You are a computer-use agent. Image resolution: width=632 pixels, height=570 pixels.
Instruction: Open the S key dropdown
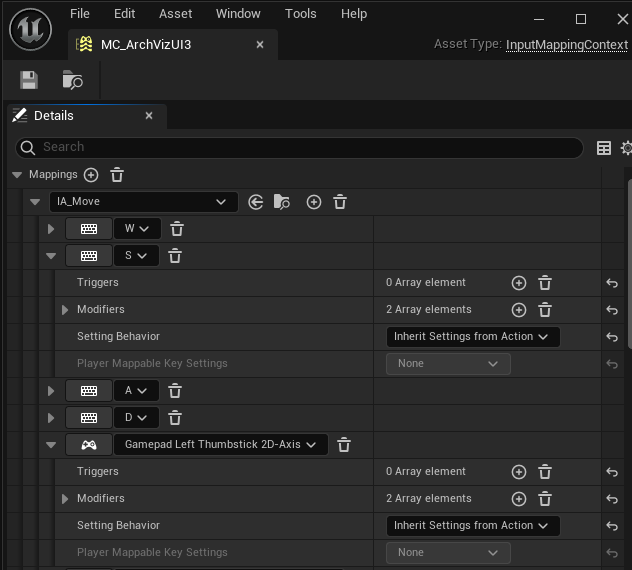coord(136,256)
